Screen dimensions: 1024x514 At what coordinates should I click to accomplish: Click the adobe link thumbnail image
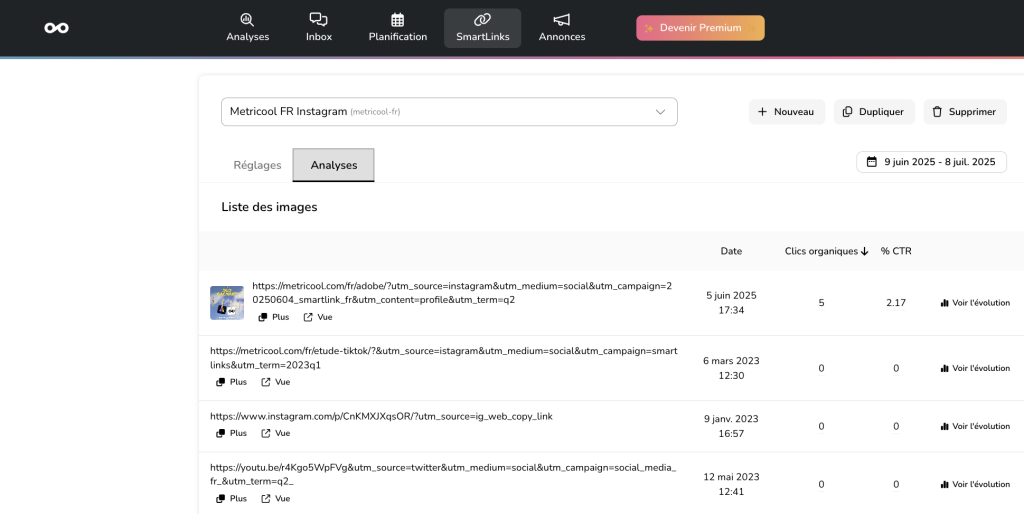point(226,302)
